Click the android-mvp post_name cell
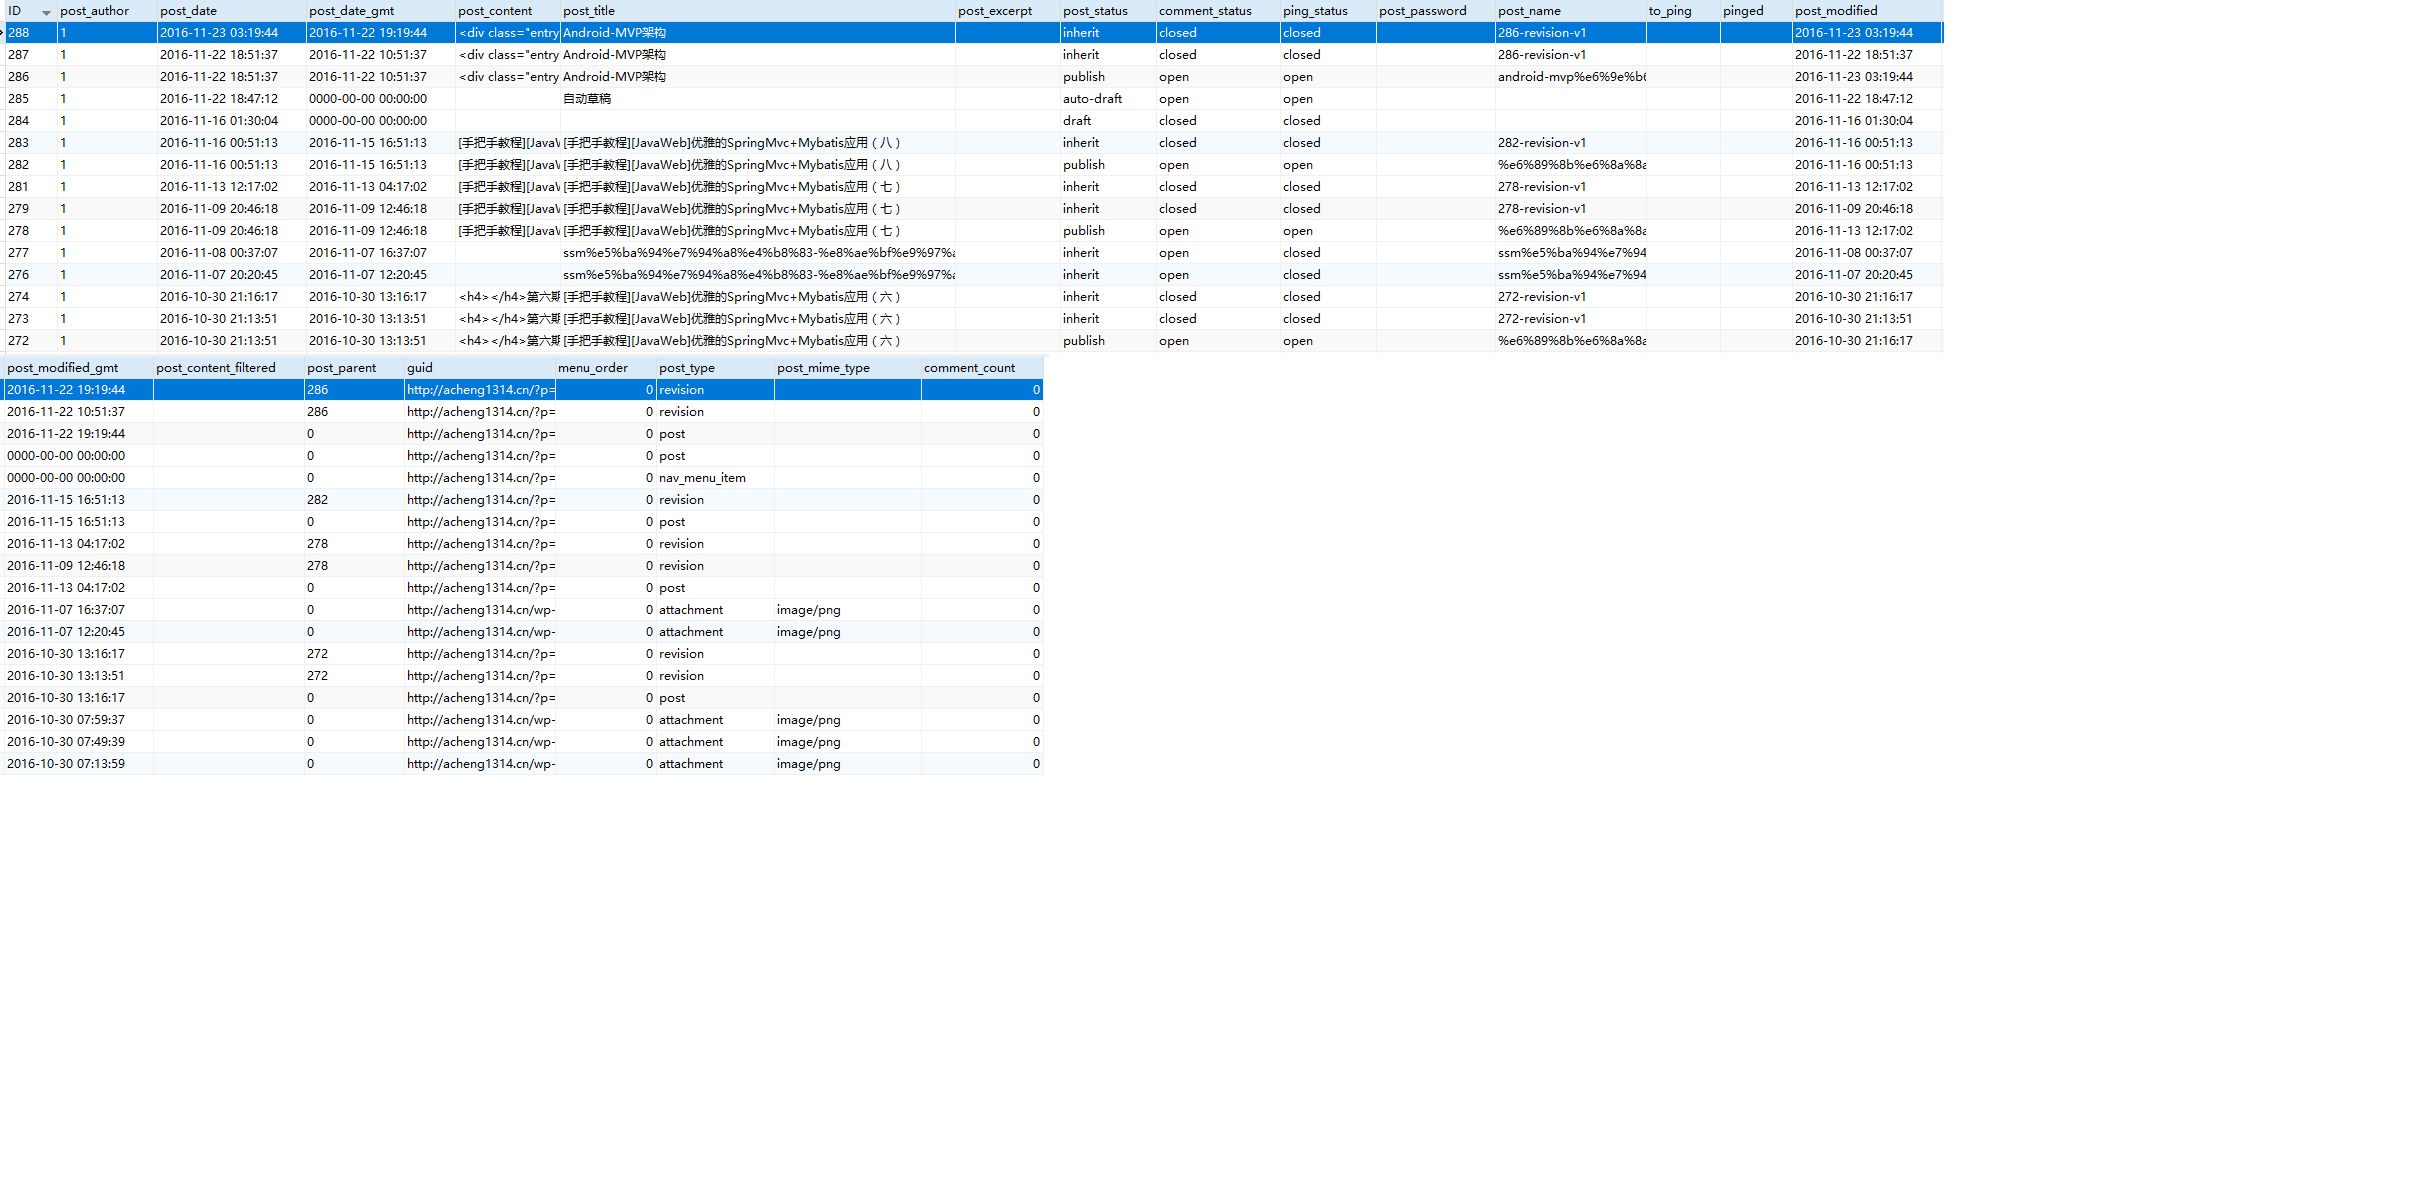The width and height of the screenshot is (2427, 1200). (1570, 77)
